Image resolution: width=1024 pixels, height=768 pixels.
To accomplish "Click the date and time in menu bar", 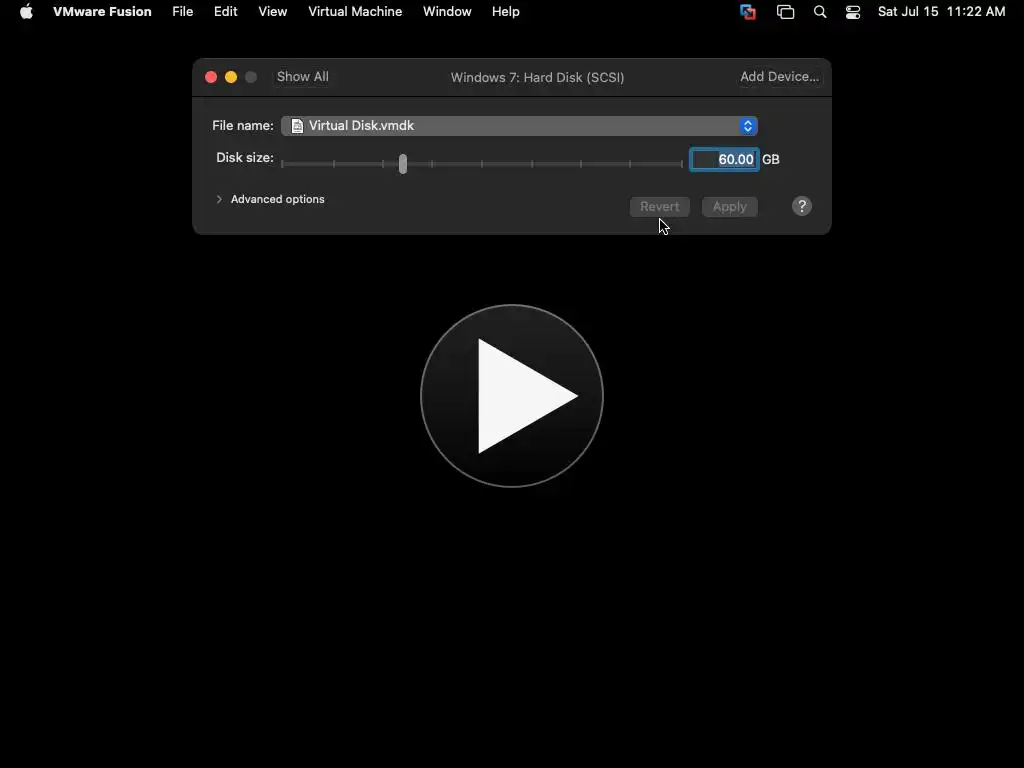I will [941, 12].
